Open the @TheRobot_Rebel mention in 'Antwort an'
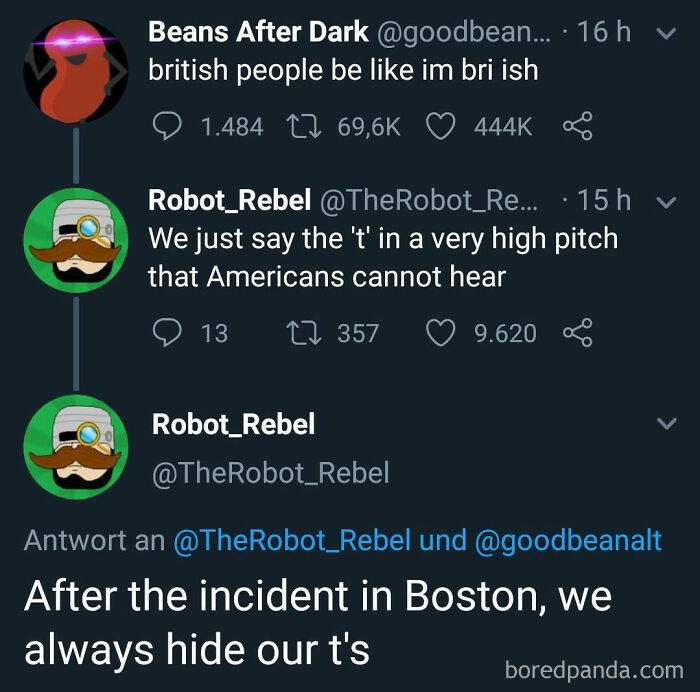 pos(291,540)
